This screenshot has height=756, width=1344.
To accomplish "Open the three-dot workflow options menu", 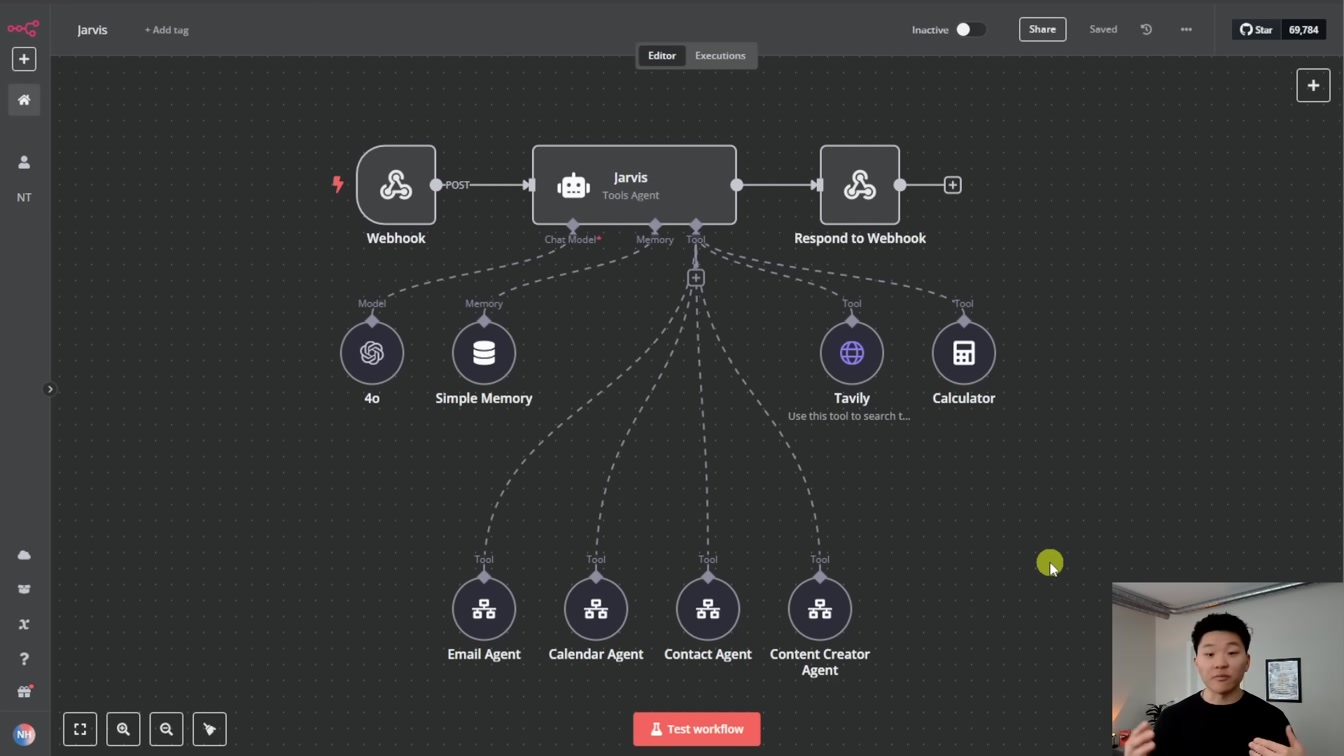I will pos(1186,30).
